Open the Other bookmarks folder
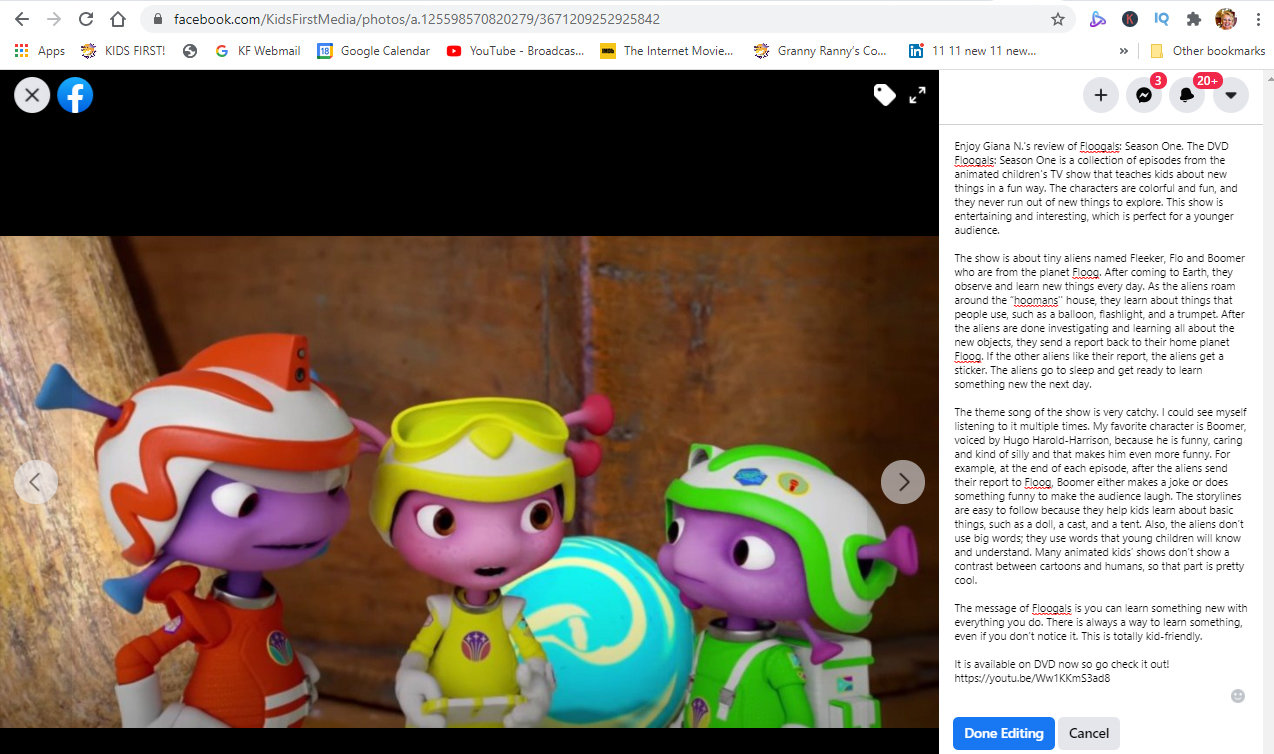This screenshot has height=754, width=1274. click(x=1207, y=51)
